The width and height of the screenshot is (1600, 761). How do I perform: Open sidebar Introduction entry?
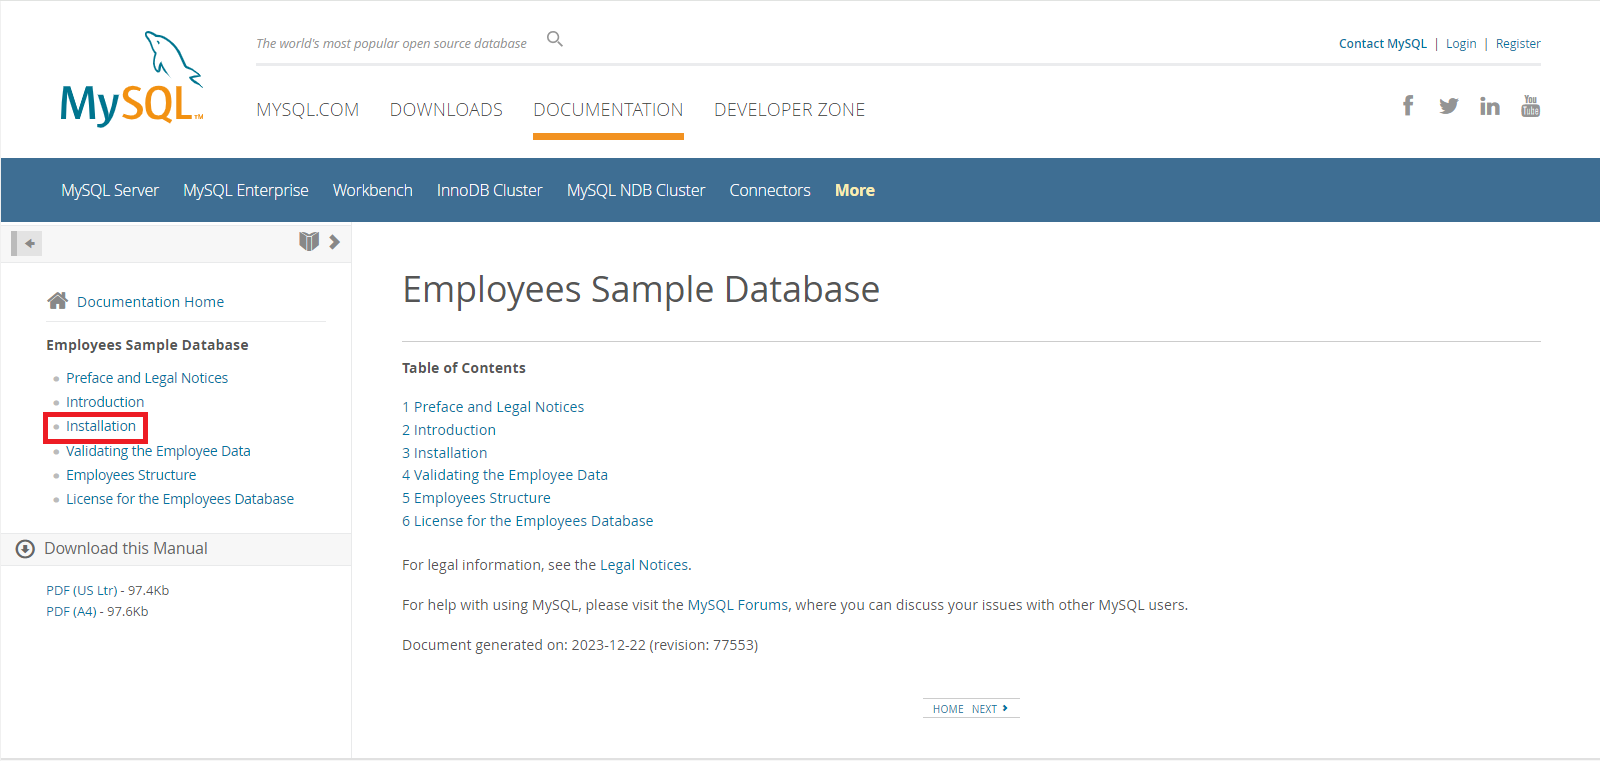click(x=105, y=402)
